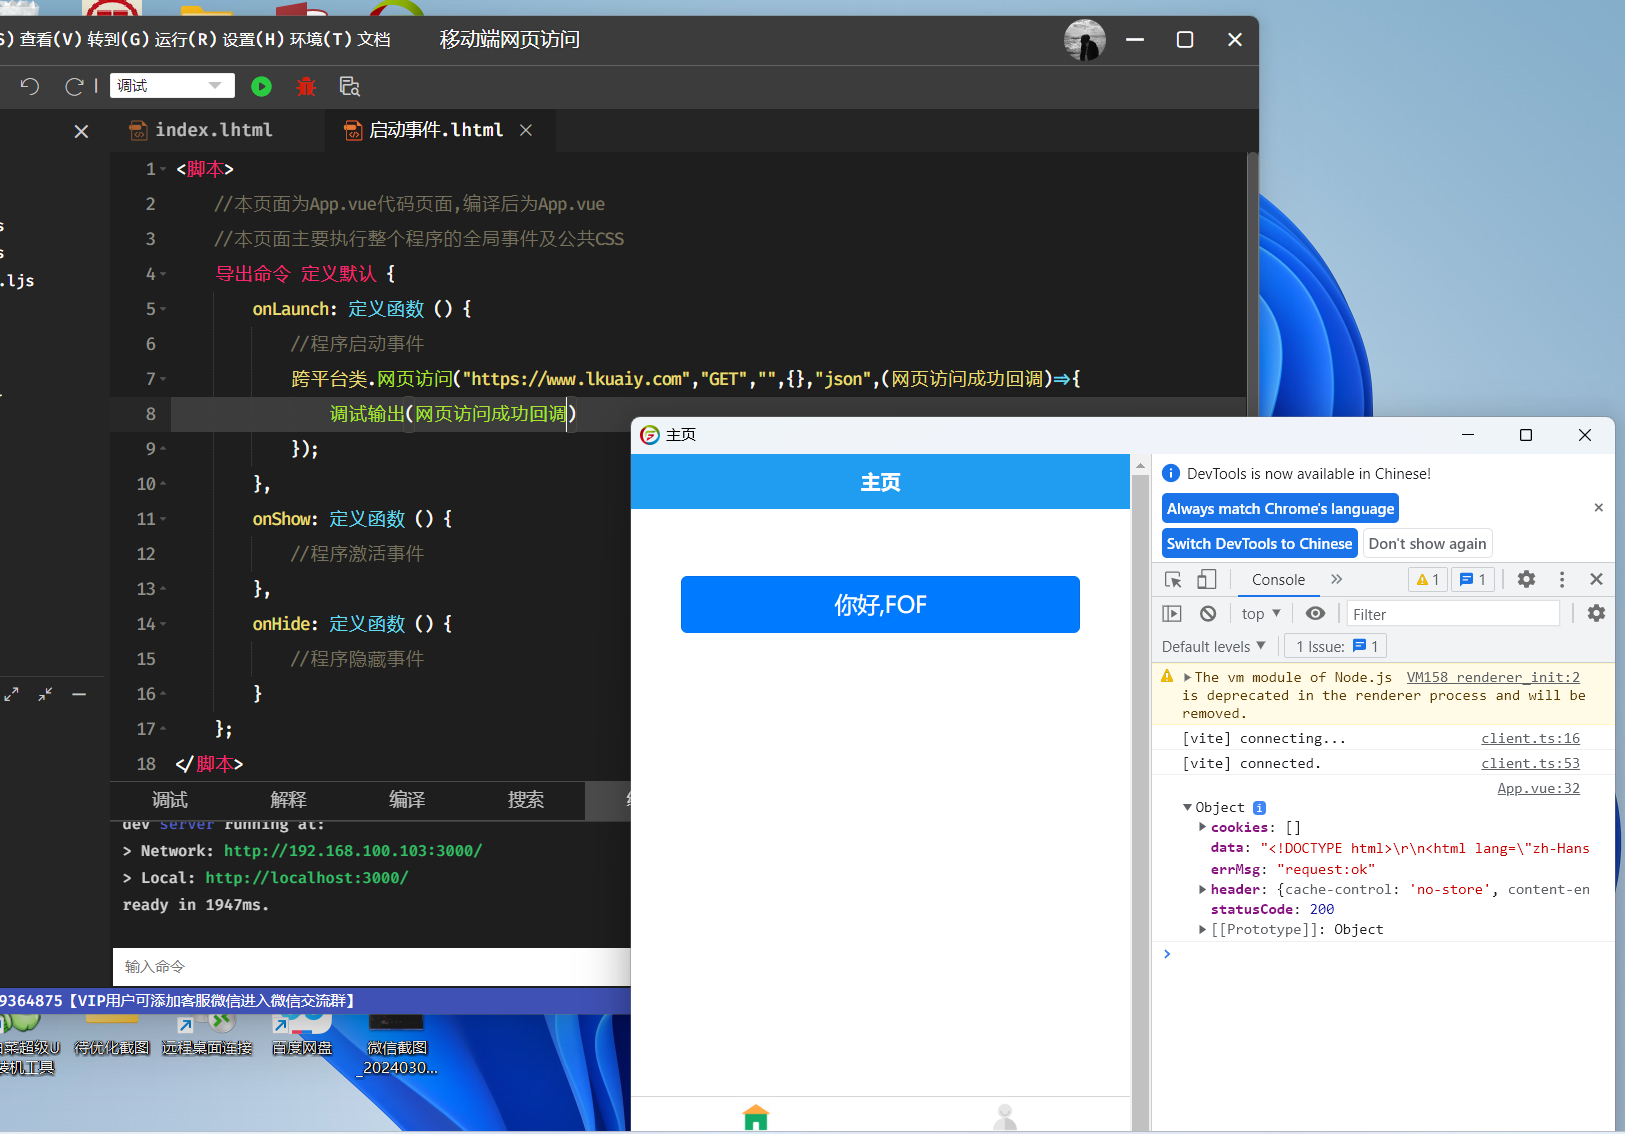Click the messages count badge in the tab bar

point(1473,580)
